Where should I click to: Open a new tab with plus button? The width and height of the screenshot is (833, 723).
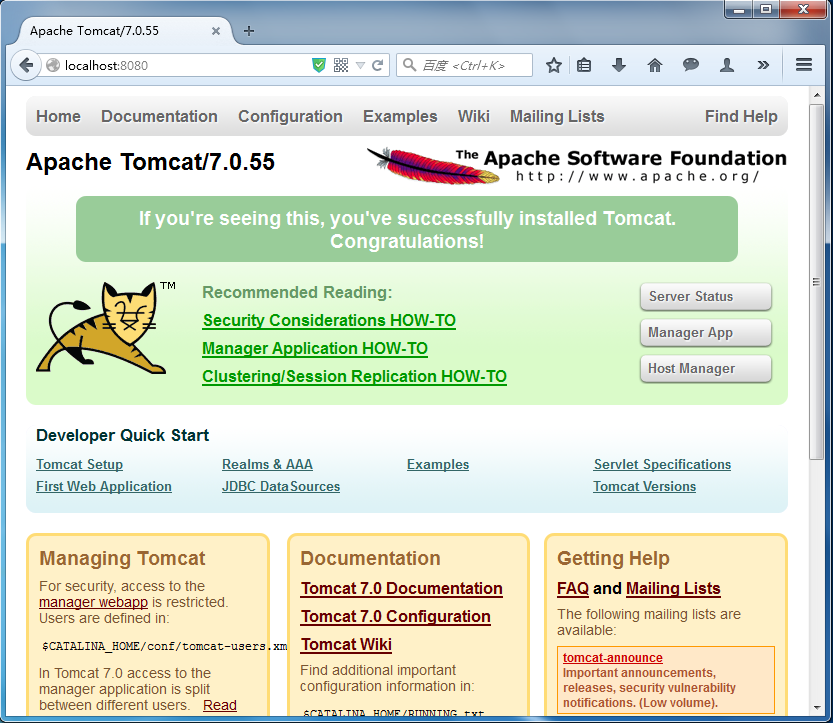pyautogui.click(x=249, y=31)
